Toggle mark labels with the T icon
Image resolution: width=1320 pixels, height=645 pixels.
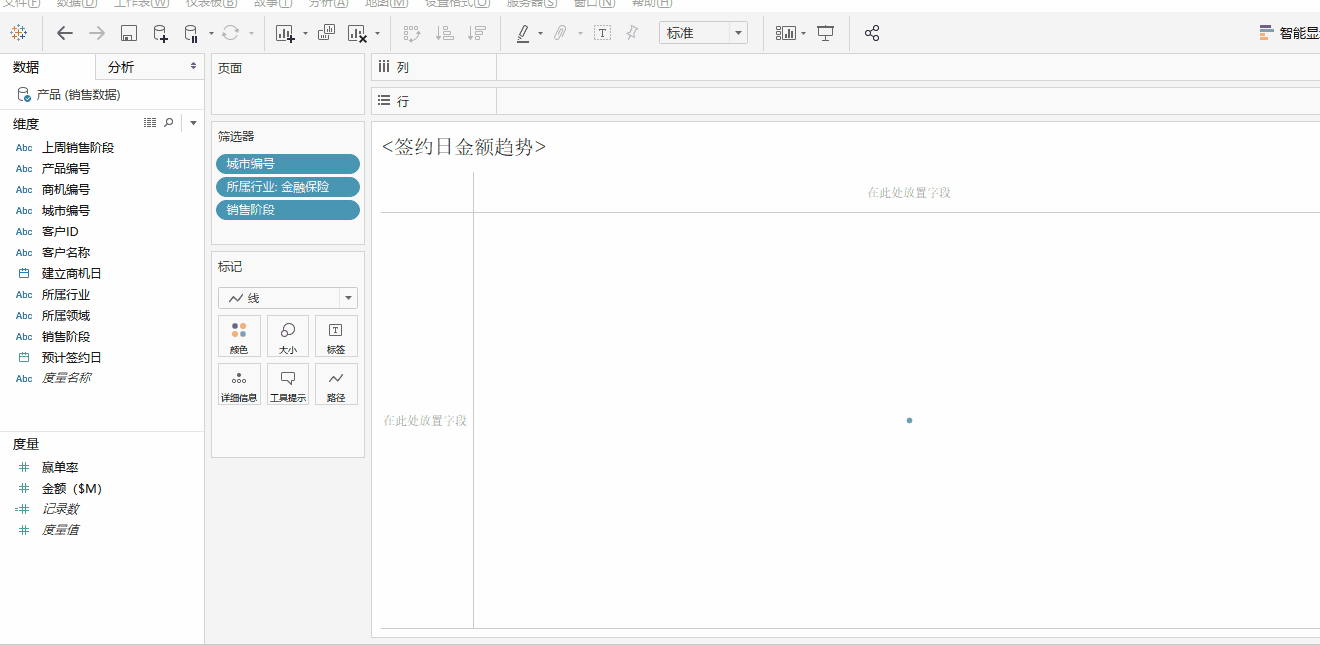(x=603, y=33)
